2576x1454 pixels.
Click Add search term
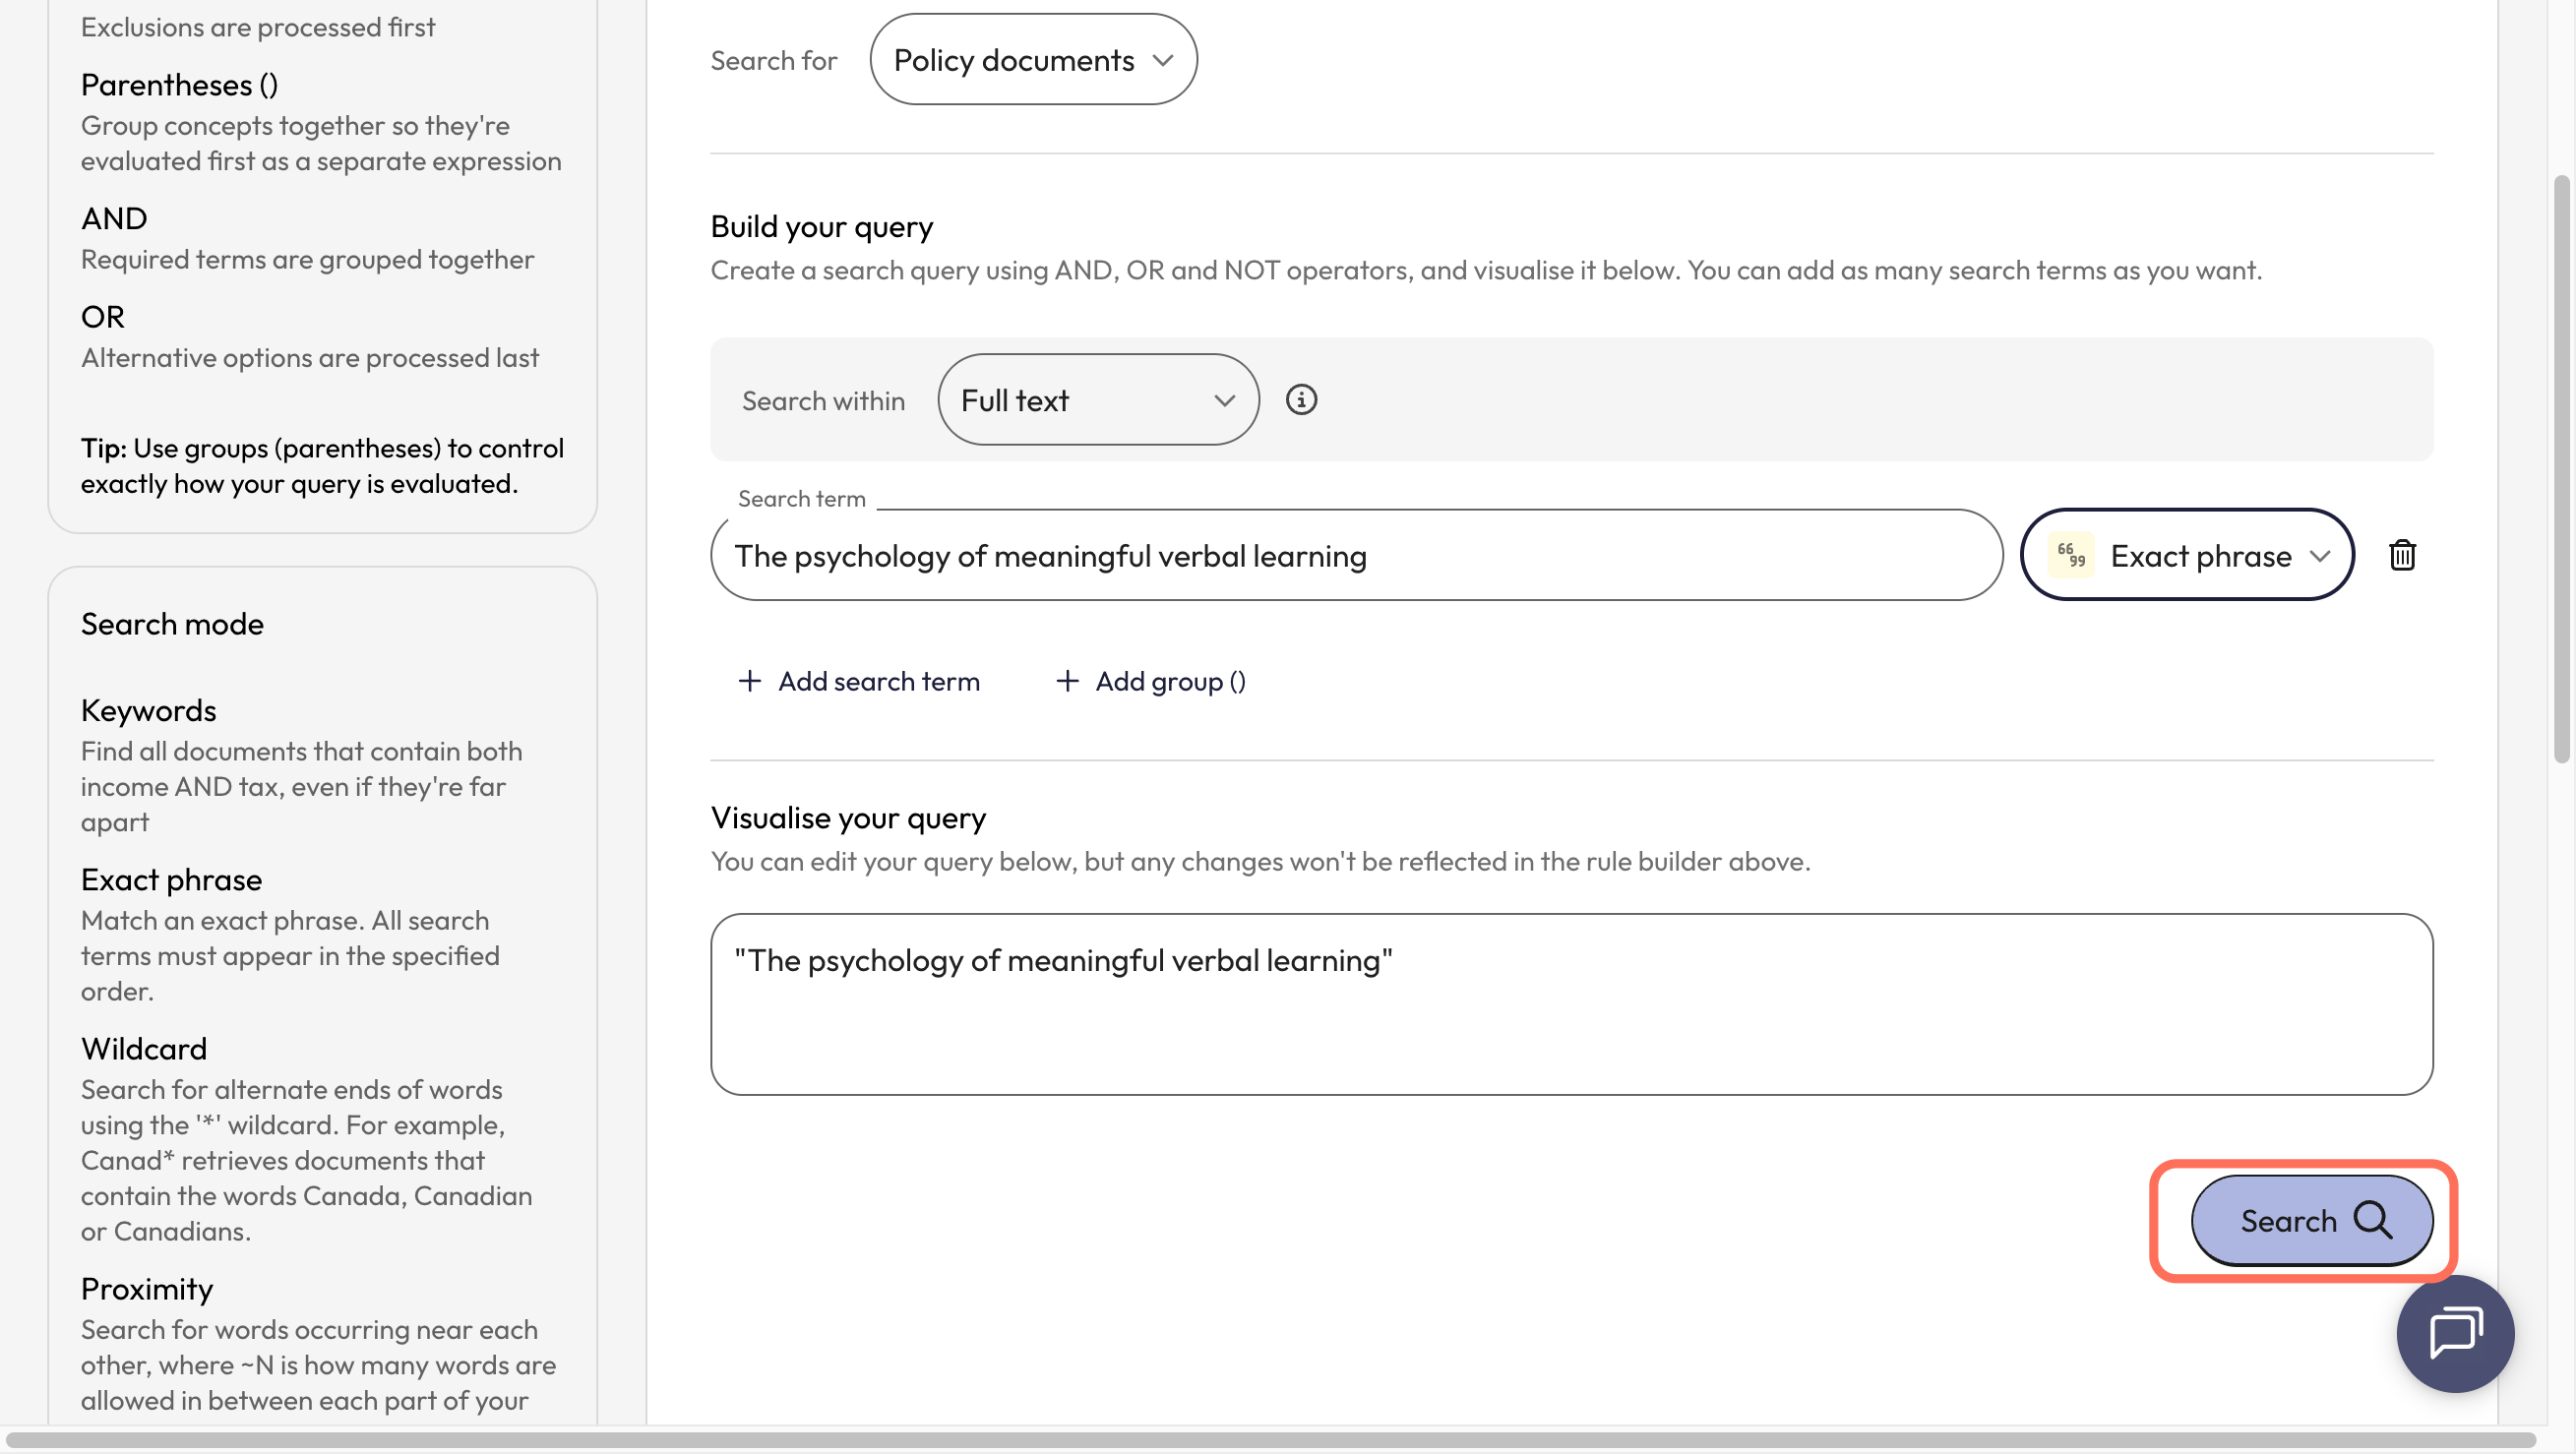859,681
